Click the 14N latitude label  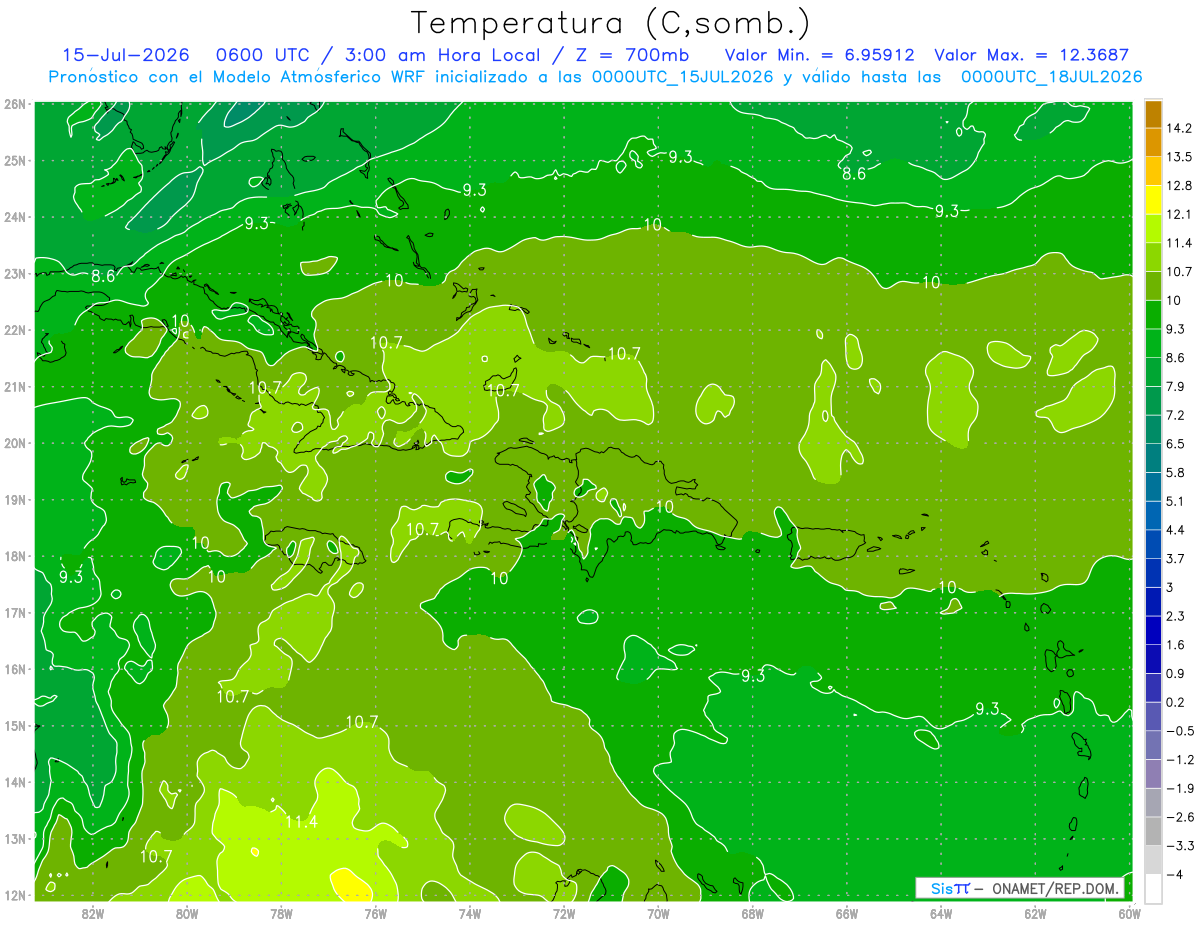click(x=15, y=782)
